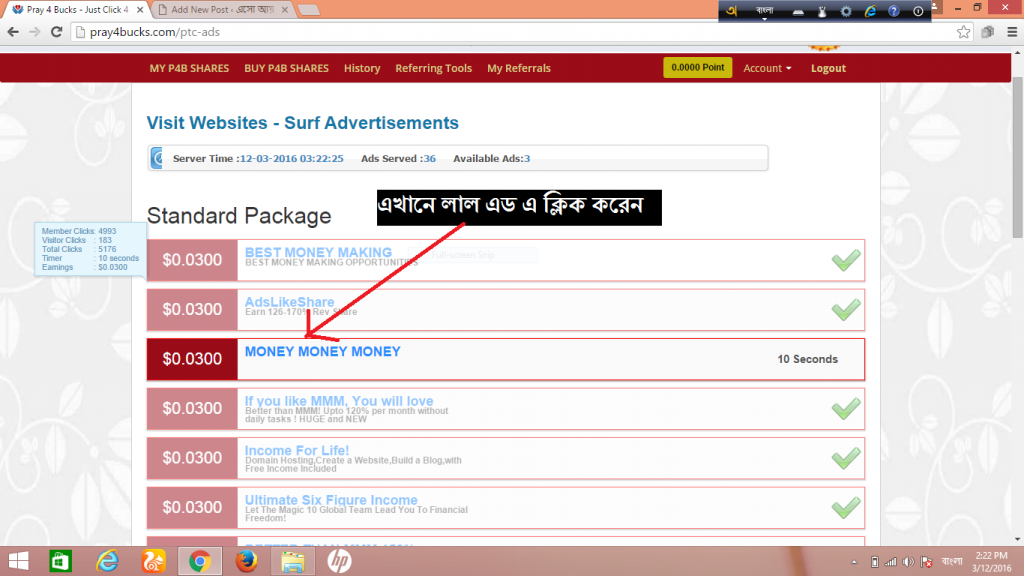
Task: Click the Logout link
Action: [x=828, y=68]
